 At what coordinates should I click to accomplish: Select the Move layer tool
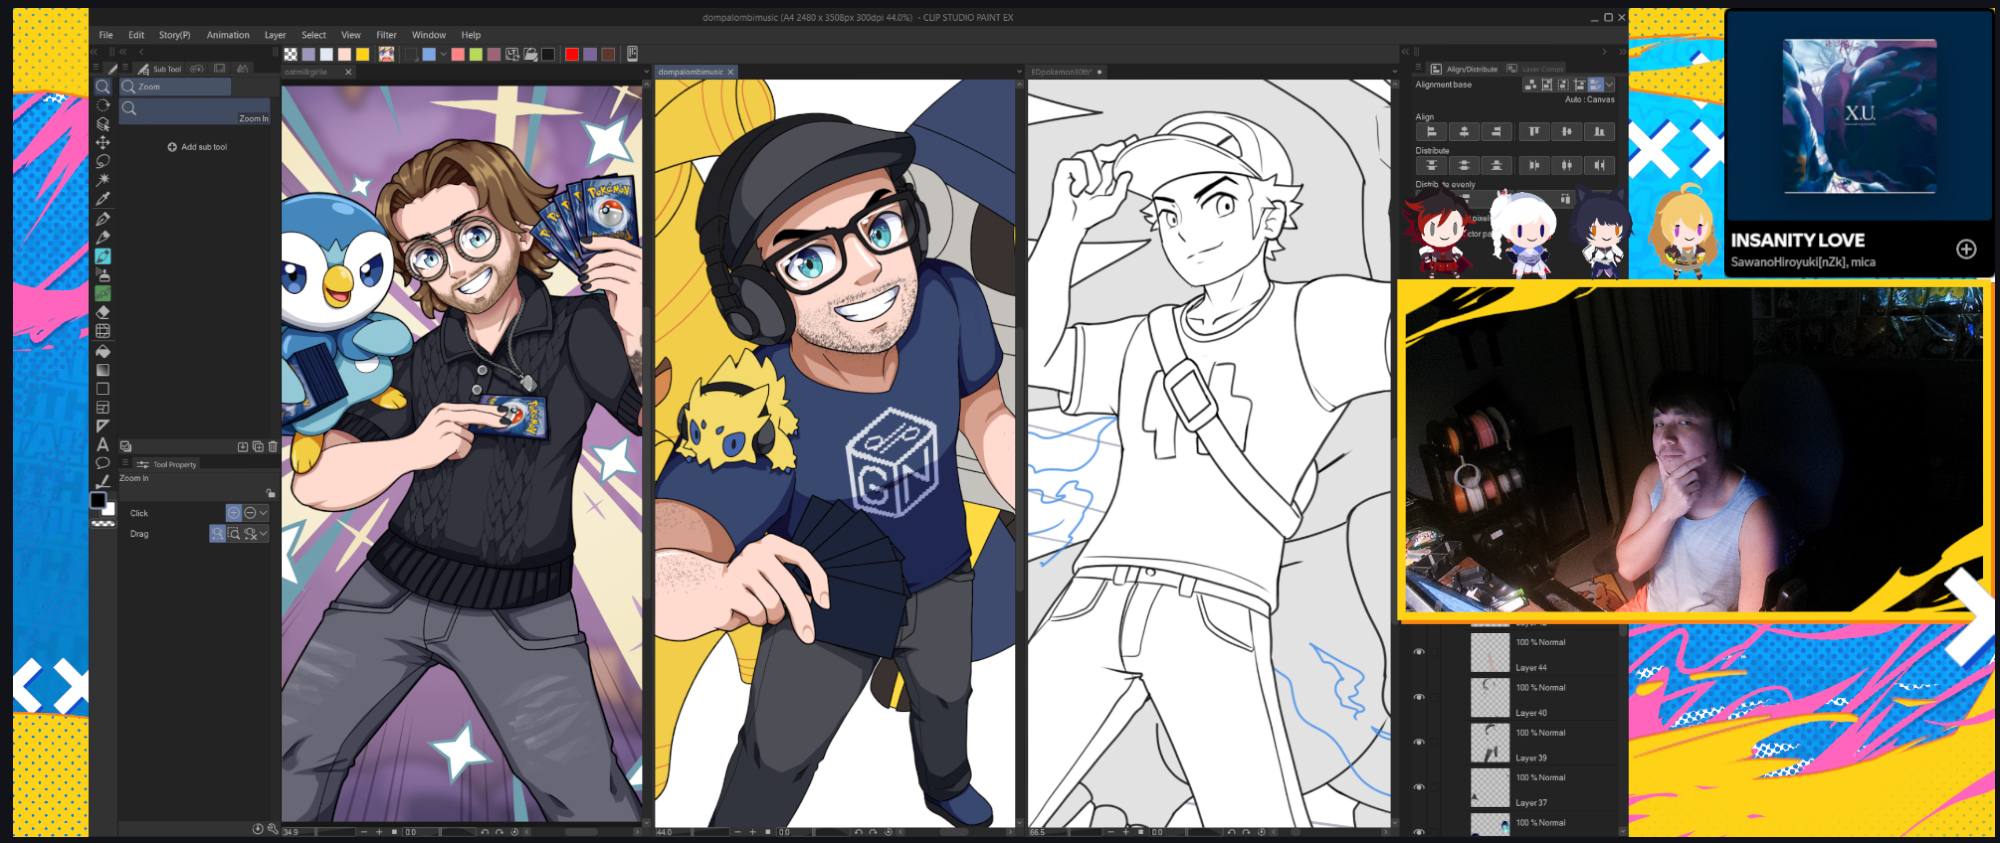(103, 142)
